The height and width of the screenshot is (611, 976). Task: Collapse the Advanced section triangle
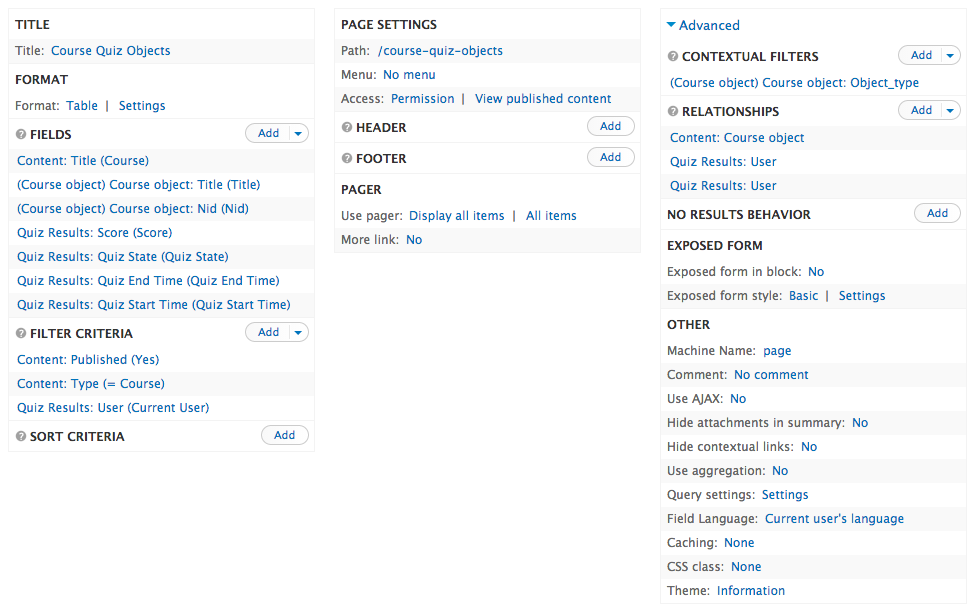click(671, 25)
